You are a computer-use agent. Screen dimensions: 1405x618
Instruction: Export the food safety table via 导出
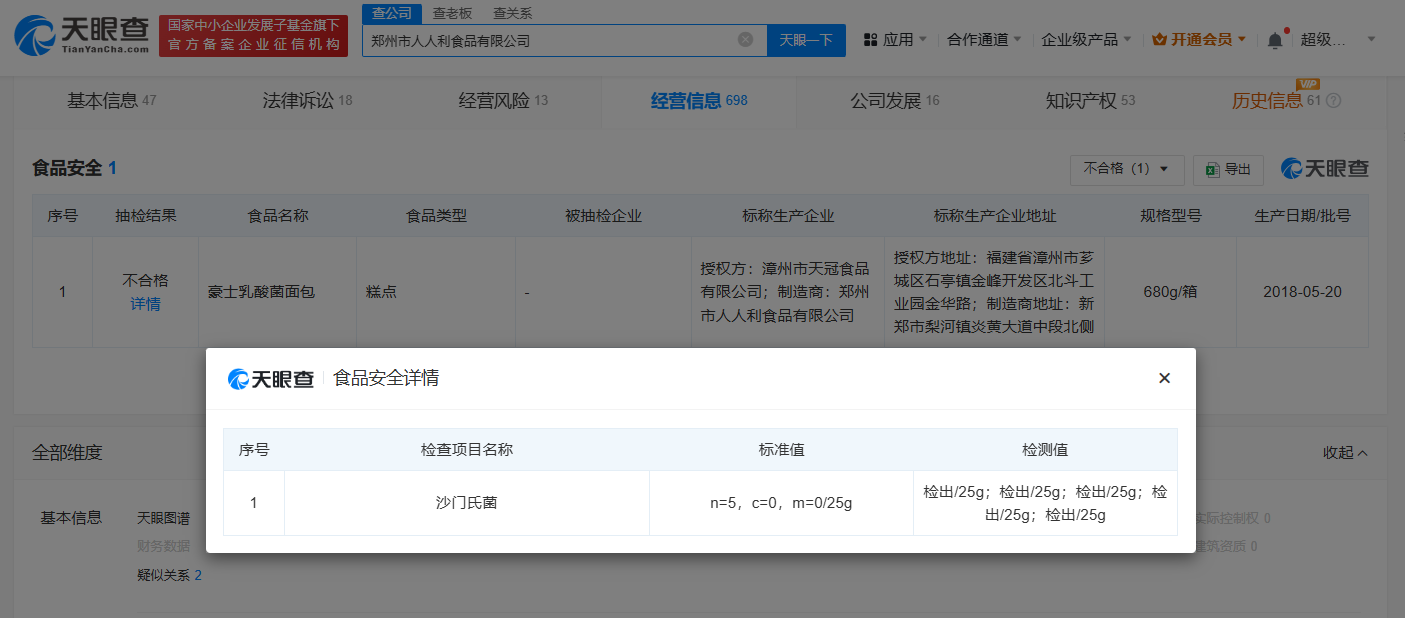click(x=1229, y=169)
